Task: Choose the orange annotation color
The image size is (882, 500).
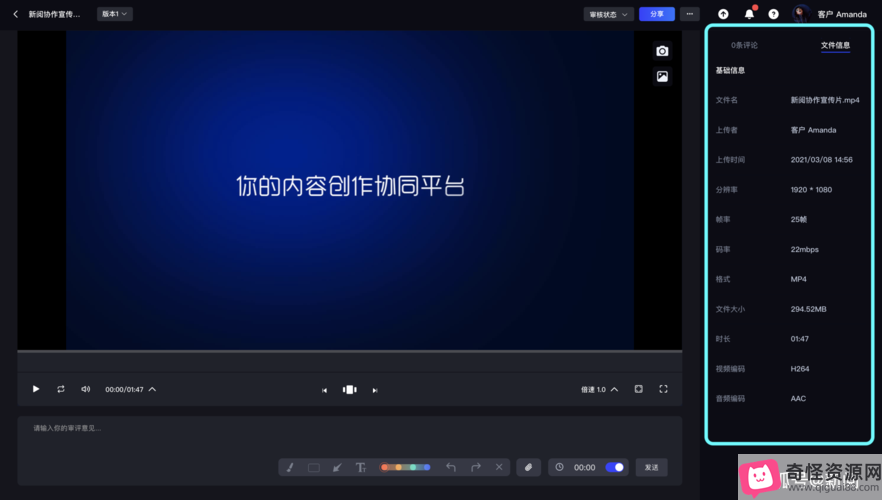Action: [x=398, y=467]
